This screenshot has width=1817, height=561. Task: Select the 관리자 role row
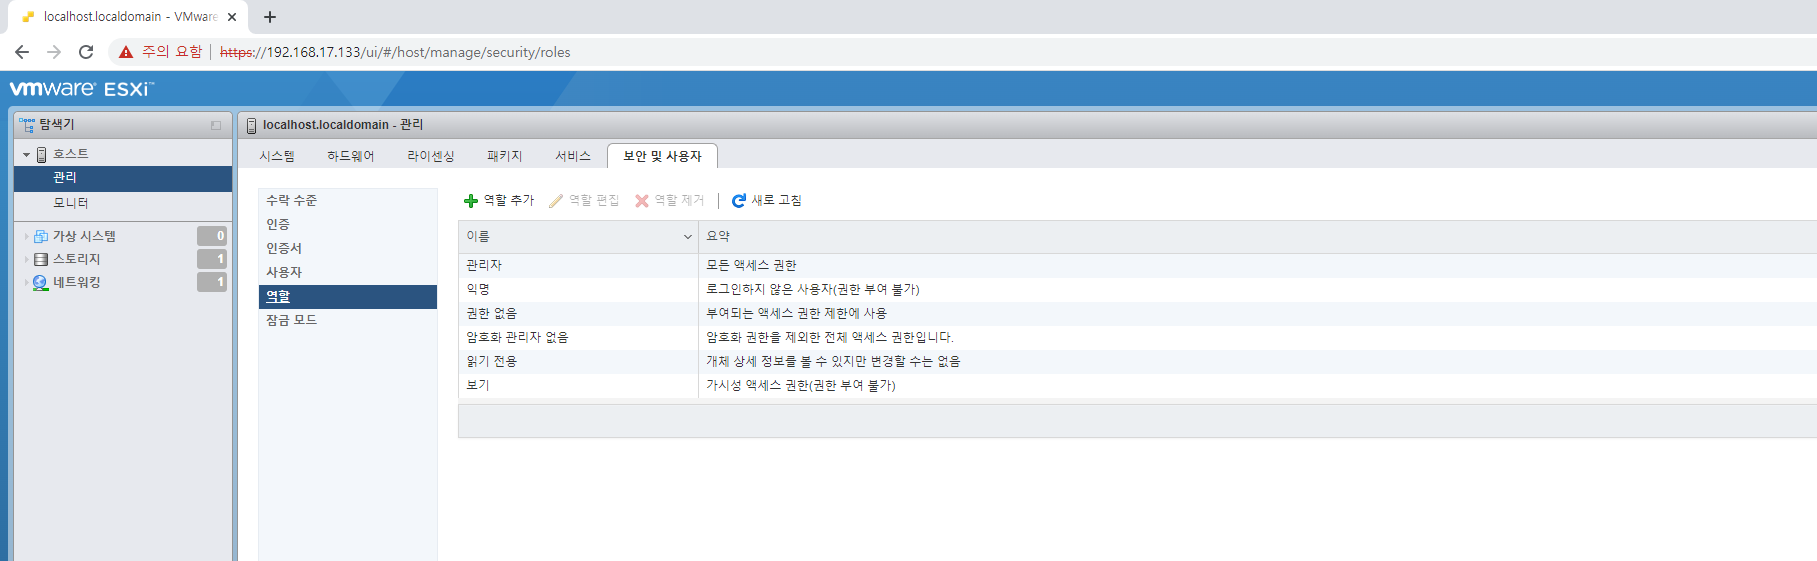coord(1137,265)
